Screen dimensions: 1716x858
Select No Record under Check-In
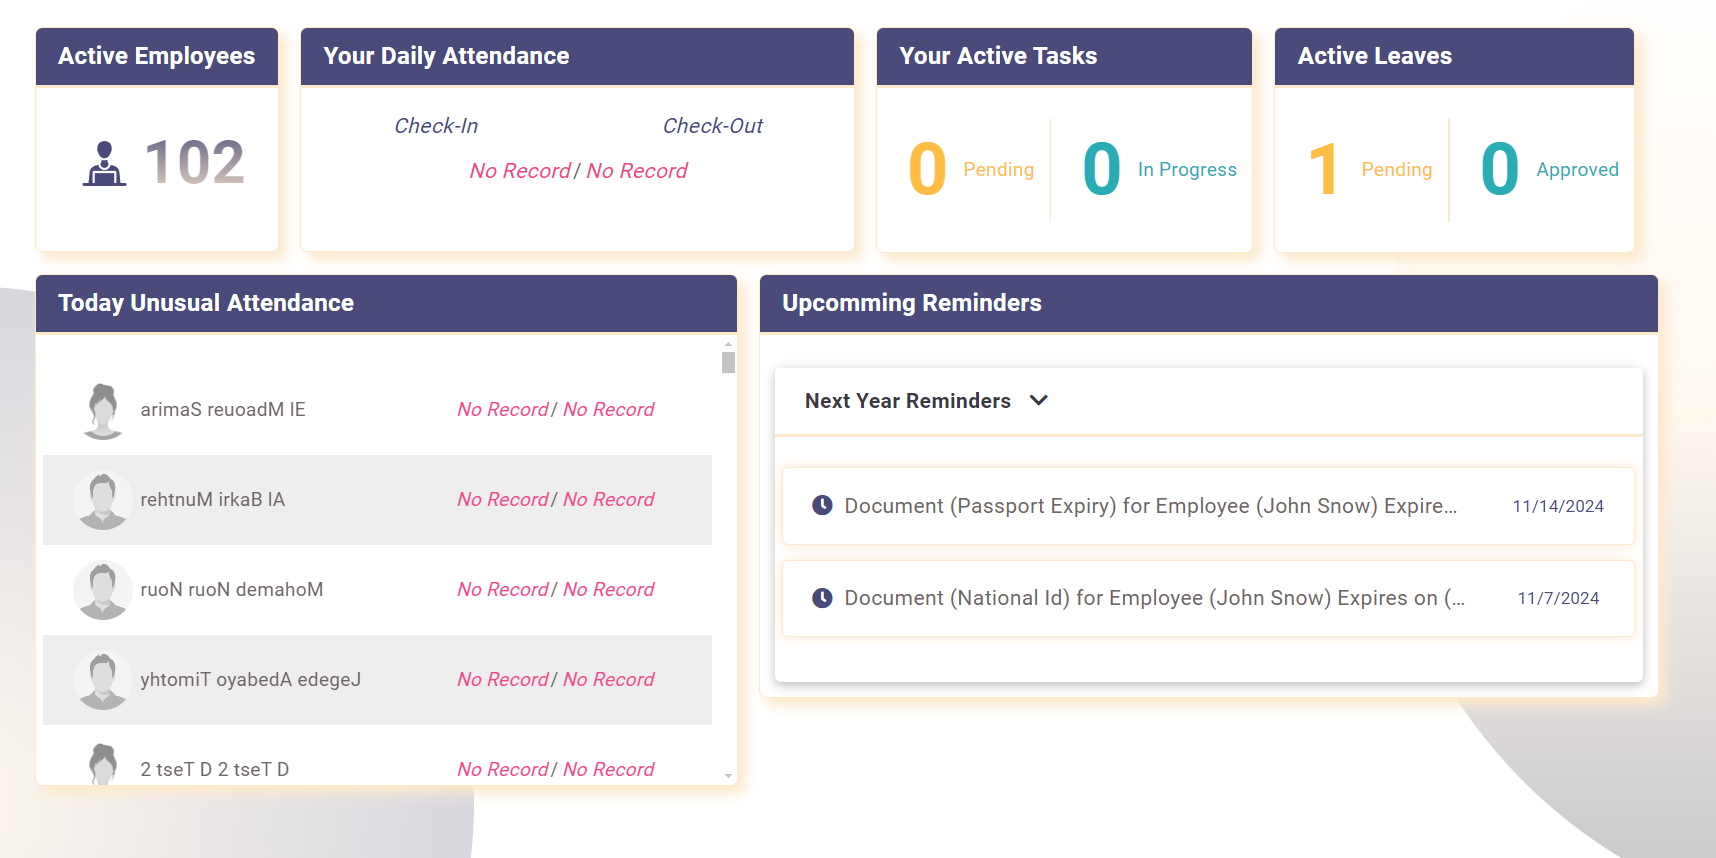[519, 170]
